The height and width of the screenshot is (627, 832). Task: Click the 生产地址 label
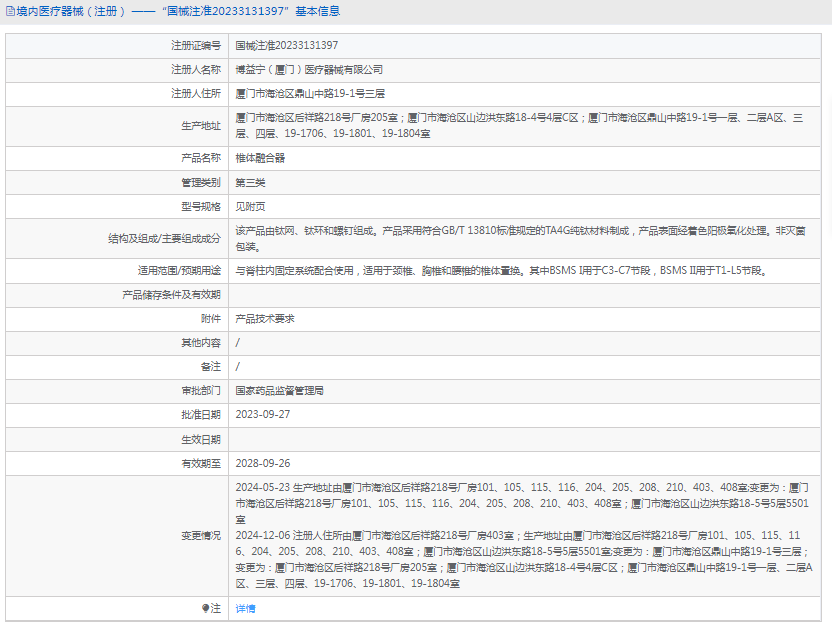[x=201, y=126]
